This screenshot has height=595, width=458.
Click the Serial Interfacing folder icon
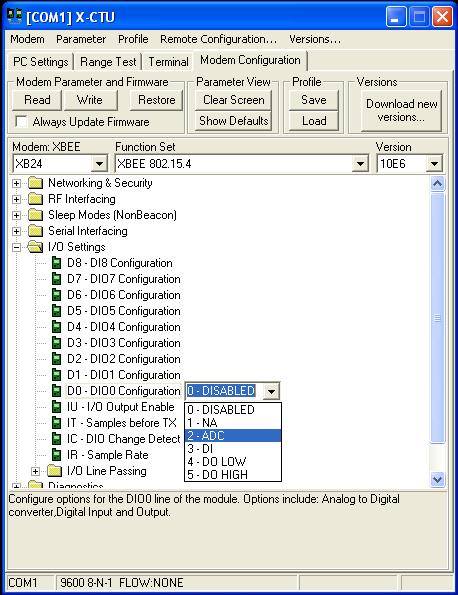(x=36, y=231)
